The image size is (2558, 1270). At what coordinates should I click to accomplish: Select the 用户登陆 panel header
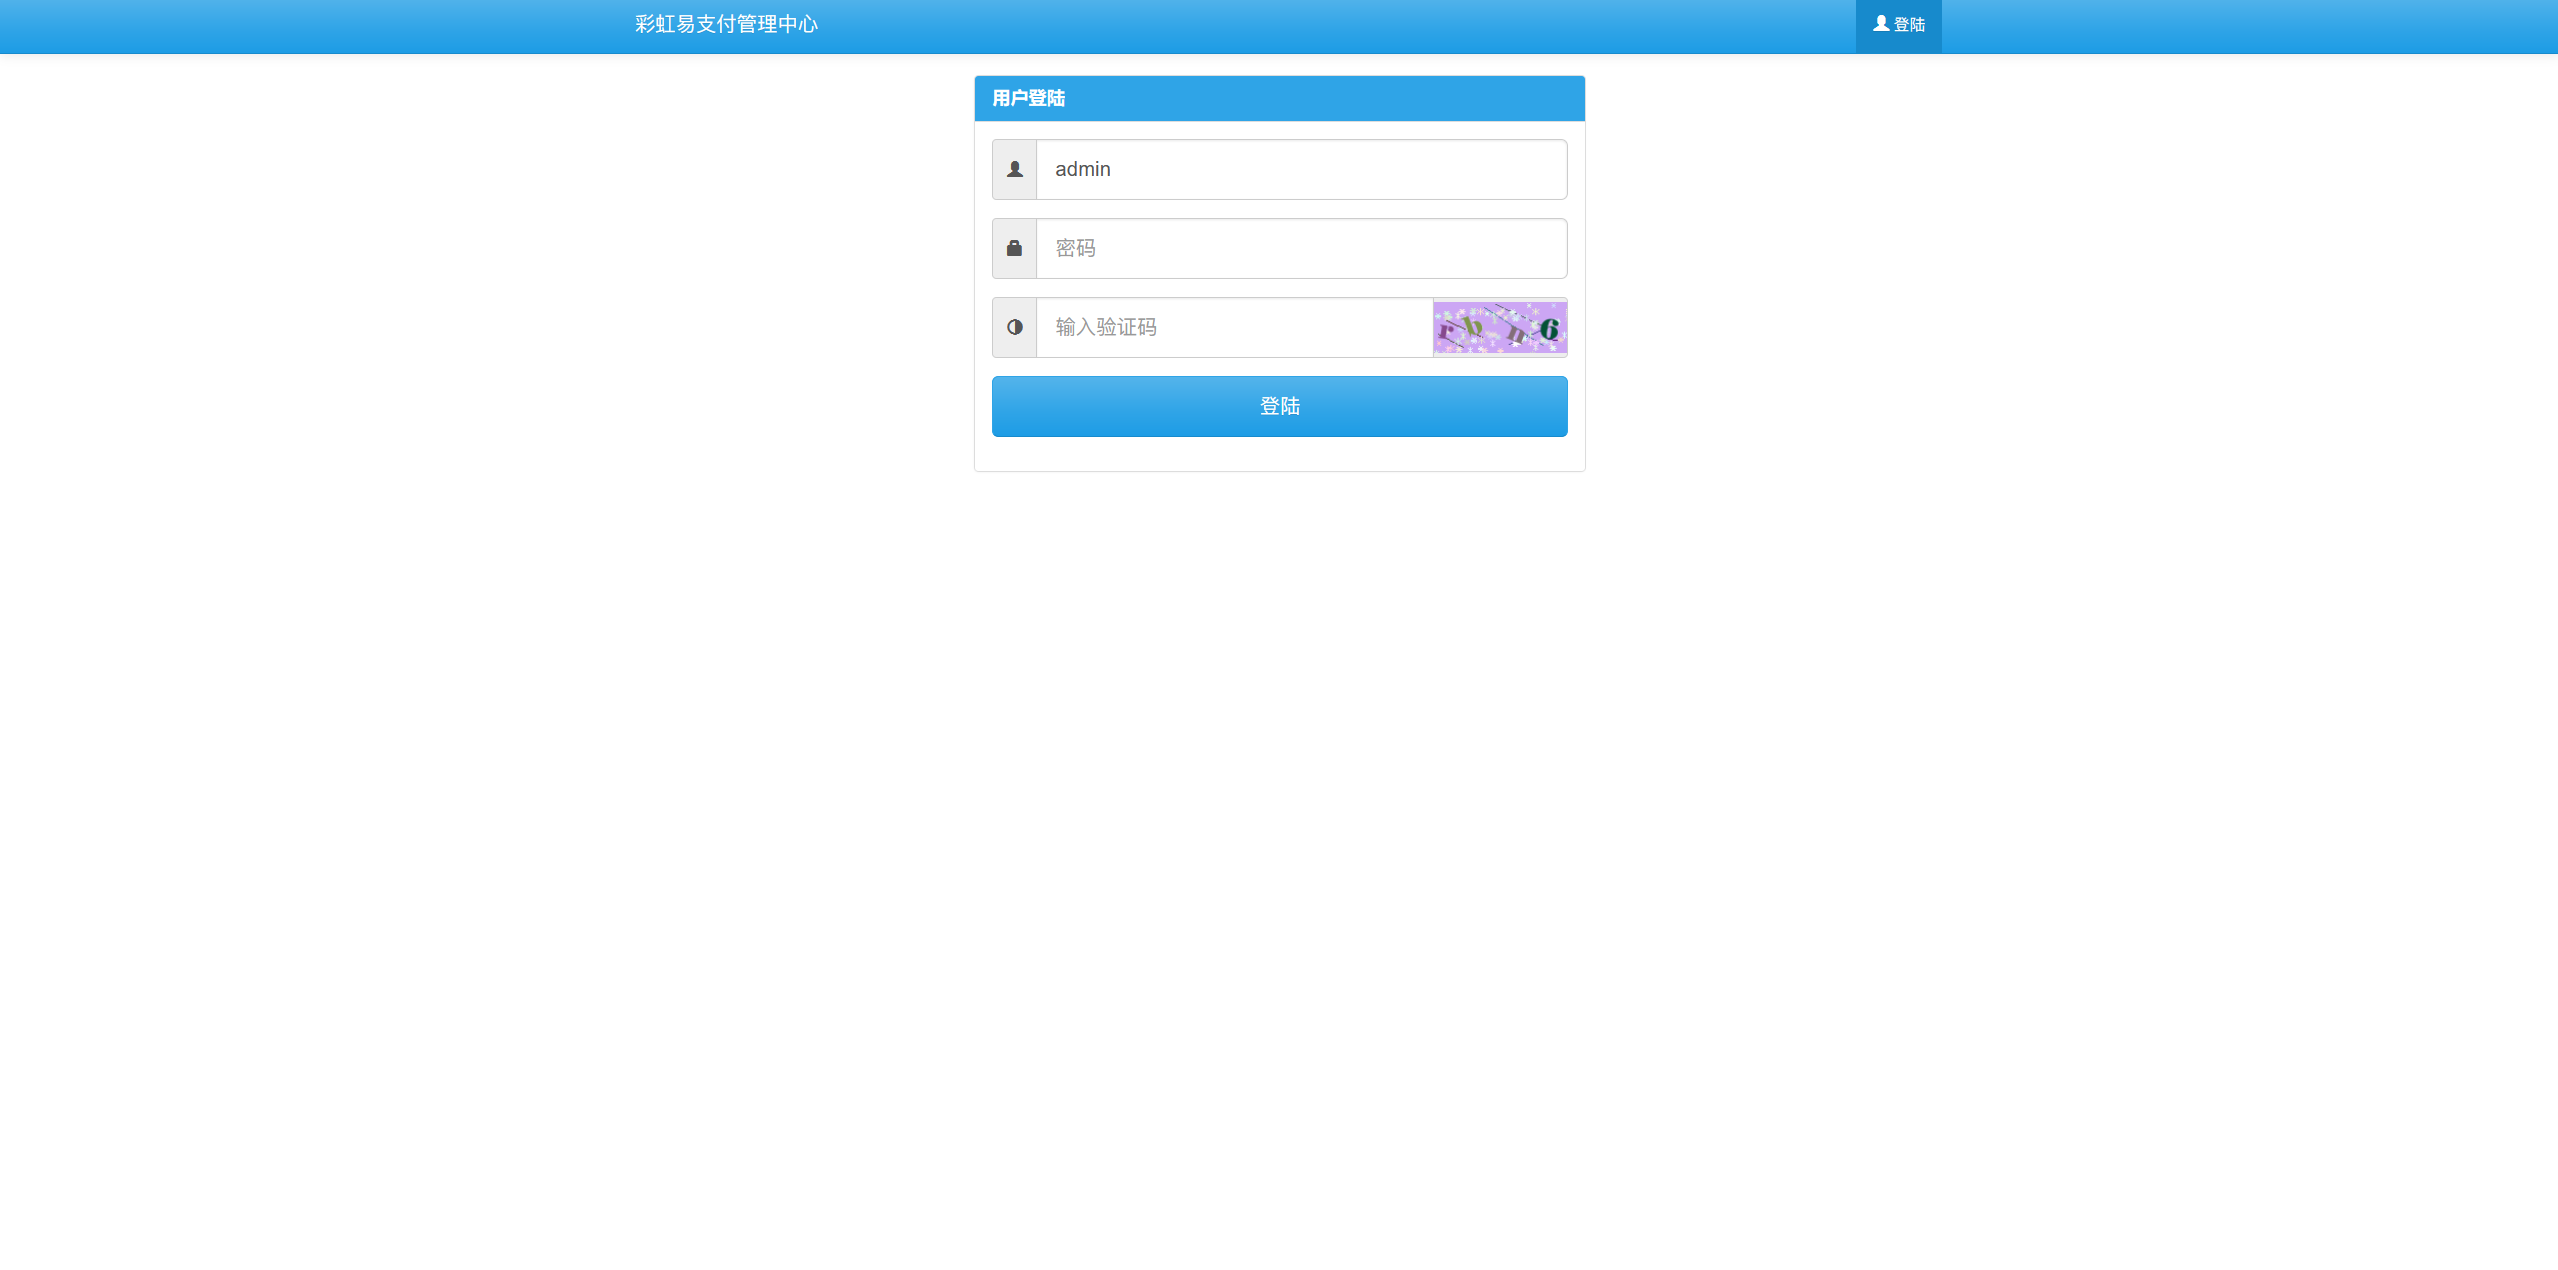point(1027,98)
